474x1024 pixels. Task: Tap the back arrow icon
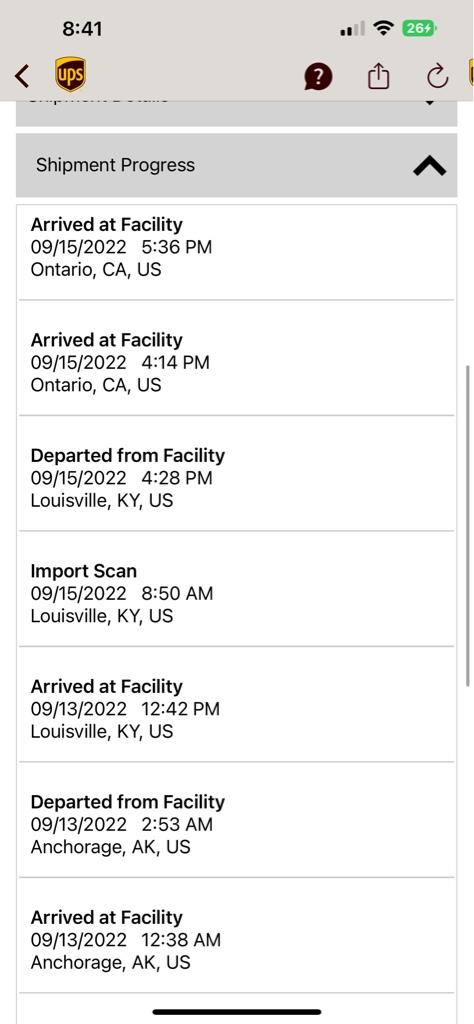(22, 76)
